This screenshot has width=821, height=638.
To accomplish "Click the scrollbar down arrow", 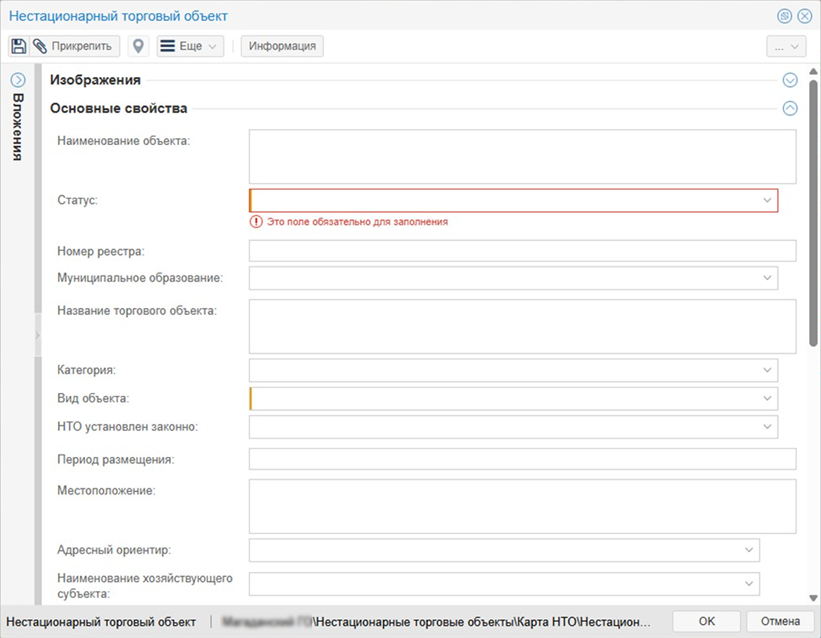I will pos(813,598).
